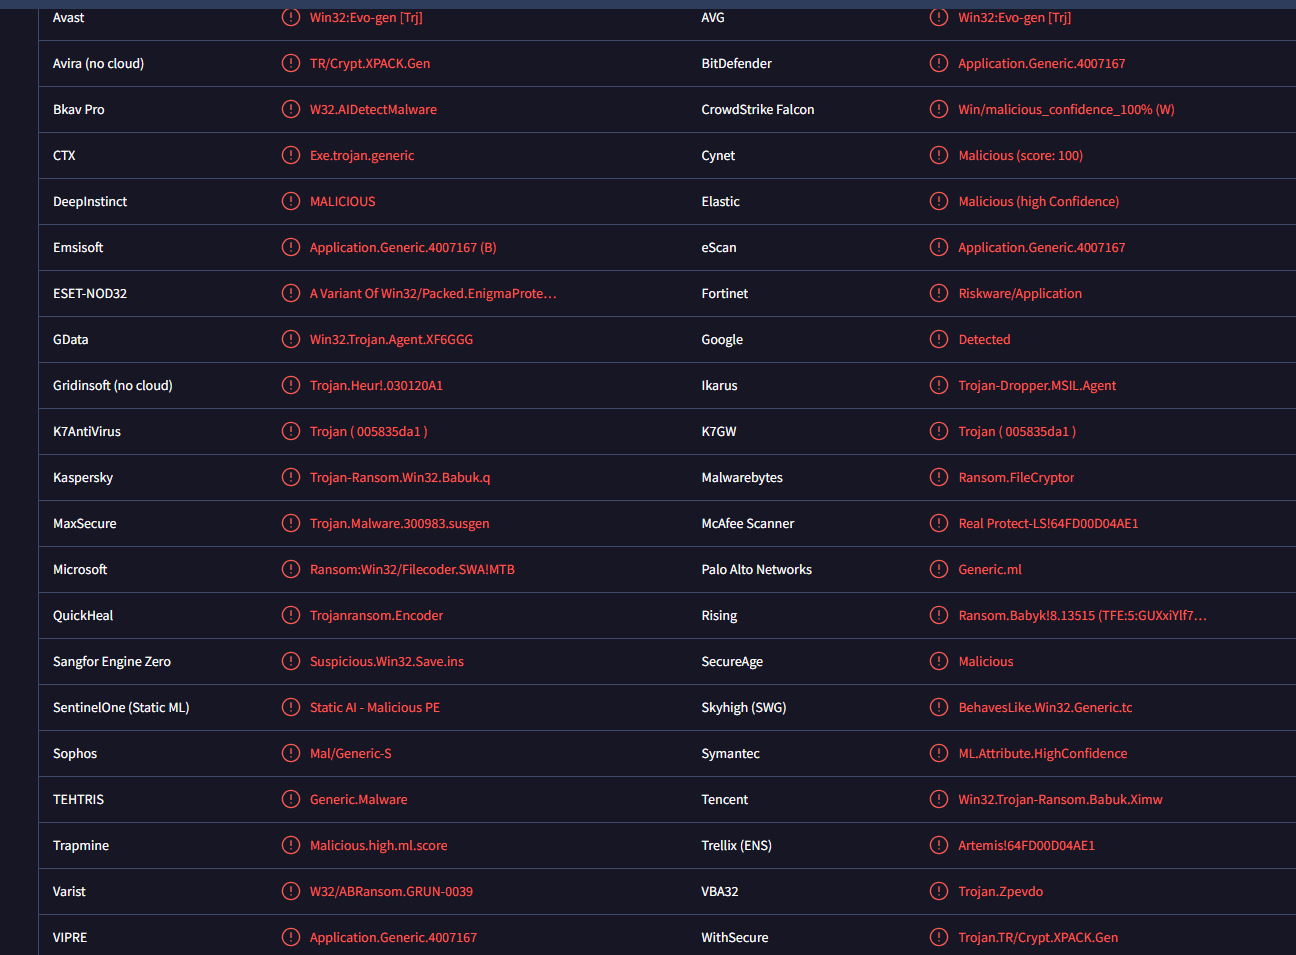Viewport: 1296px width, 955px height.
Task: Click the SecureAge vendor name
Action: click(732, 661)
